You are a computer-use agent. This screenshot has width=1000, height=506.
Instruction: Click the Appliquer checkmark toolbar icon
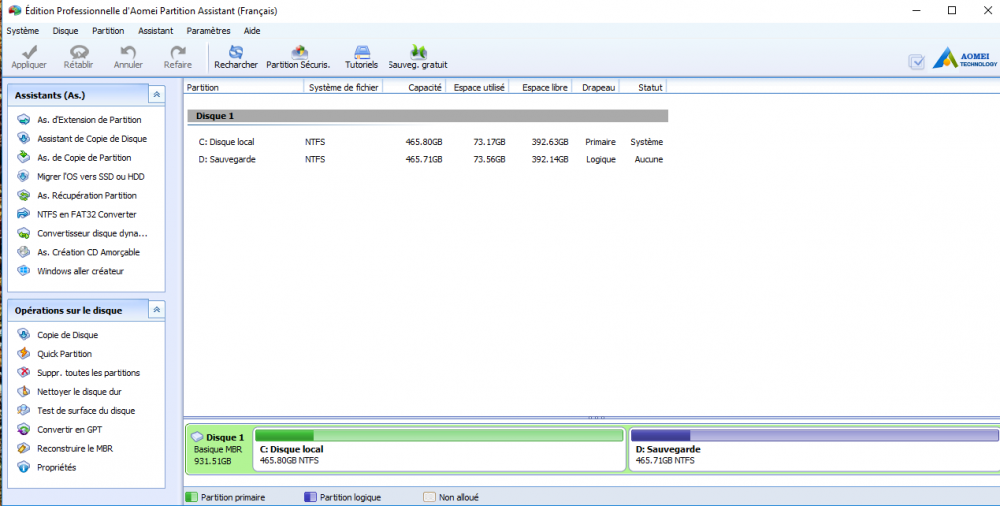point(29,52)
